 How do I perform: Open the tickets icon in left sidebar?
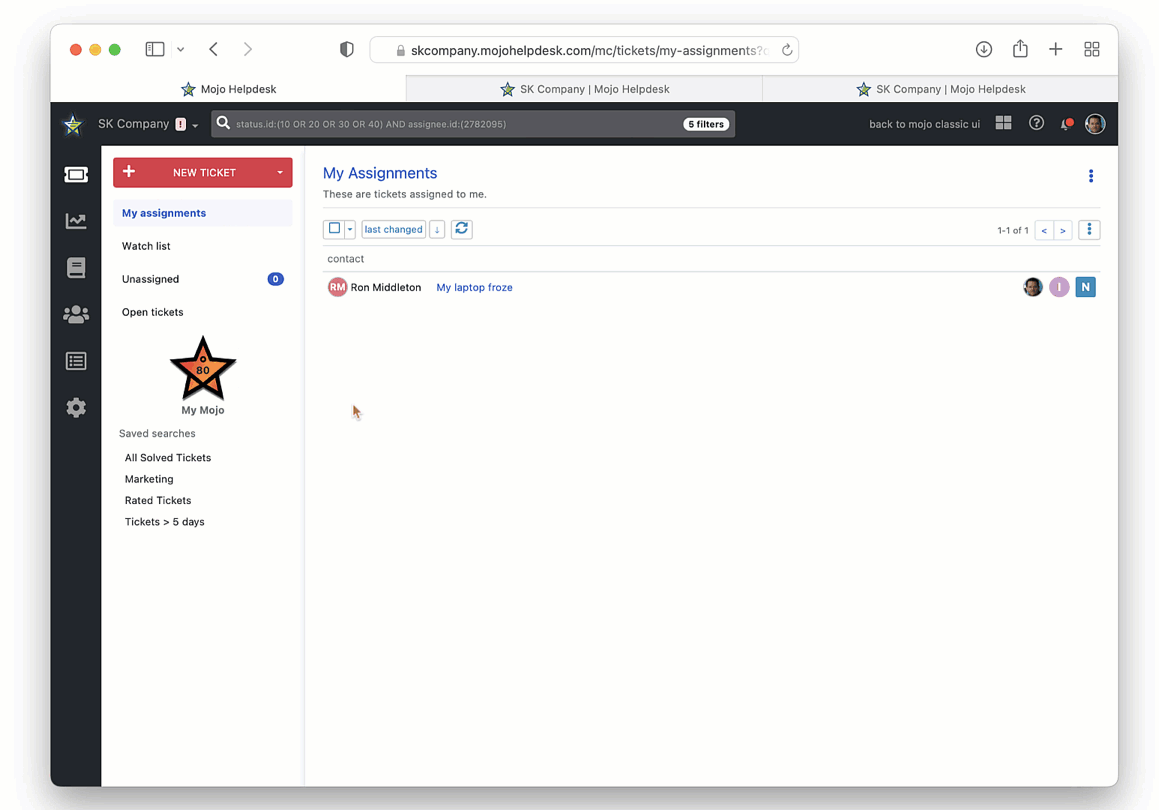point(76,175)
